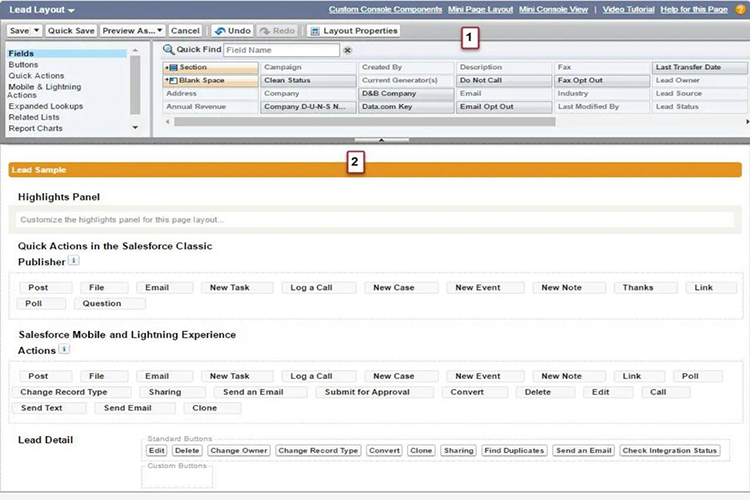Click inside the Field Name search field
750x500 pixels.
282,50
